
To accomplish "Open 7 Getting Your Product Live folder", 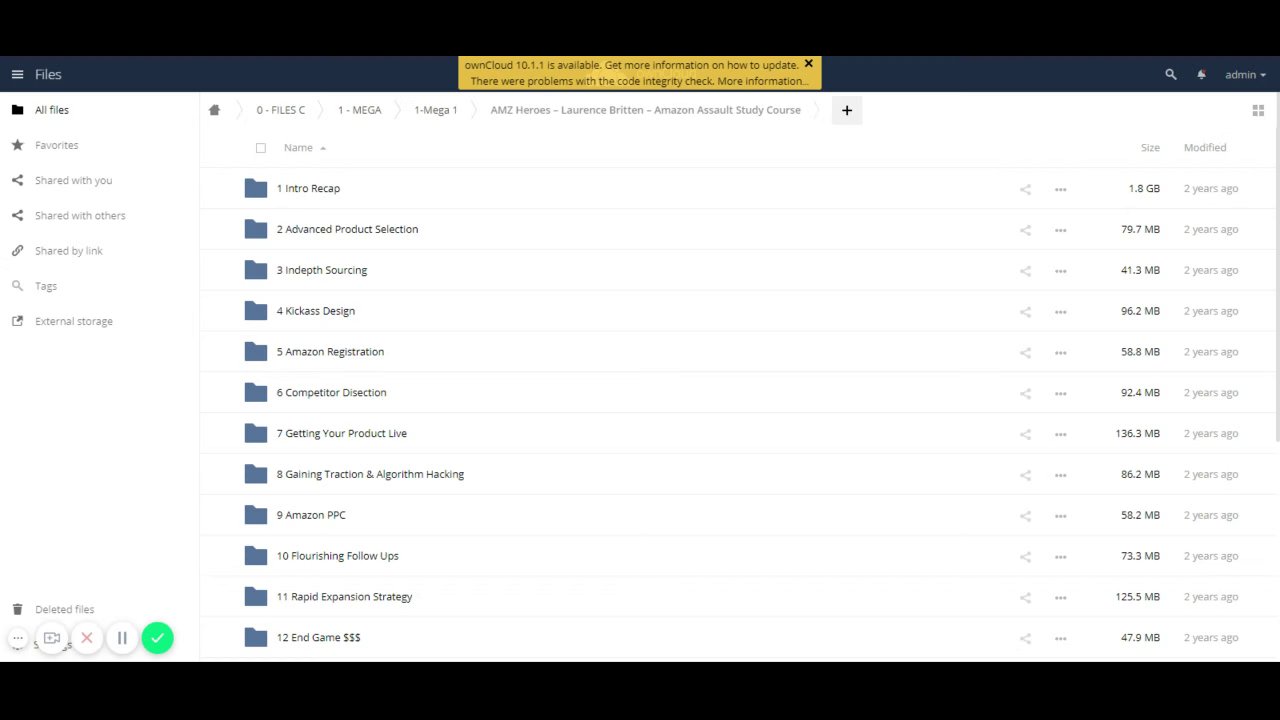I will pos(342,434).
